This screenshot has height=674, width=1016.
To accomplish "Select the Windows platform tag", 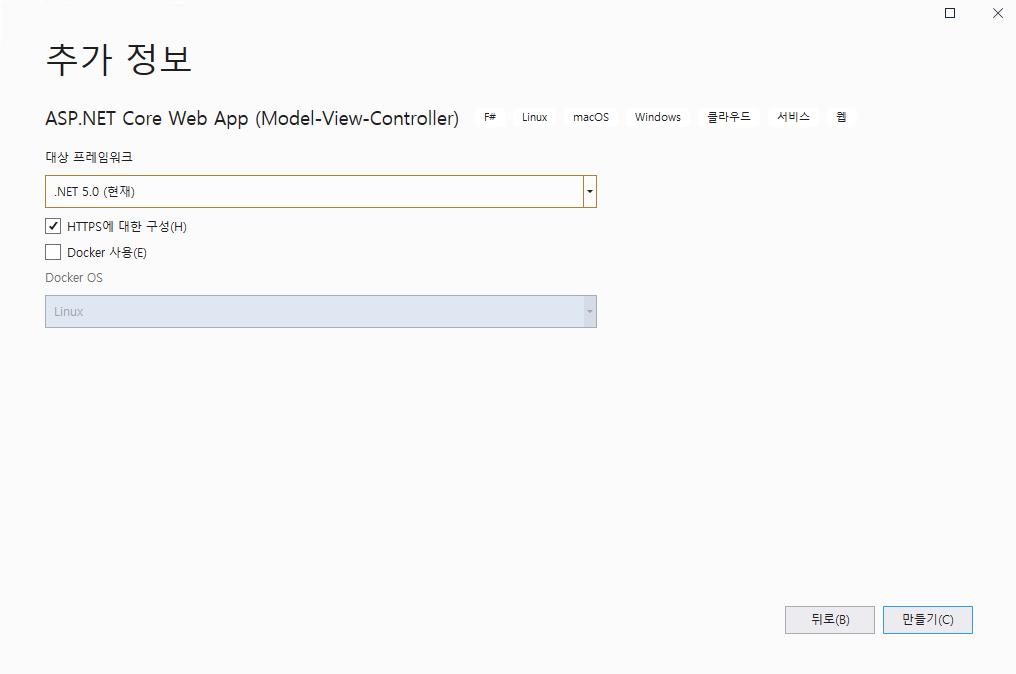I will [x=657, y=117].
